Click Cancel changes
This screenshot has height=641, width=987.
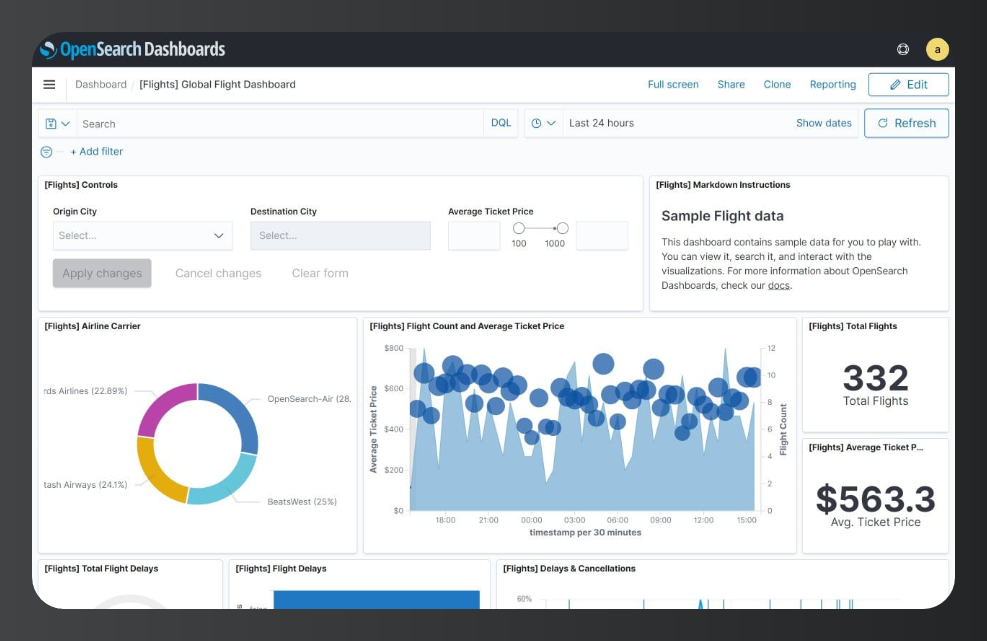click(218, 273)
